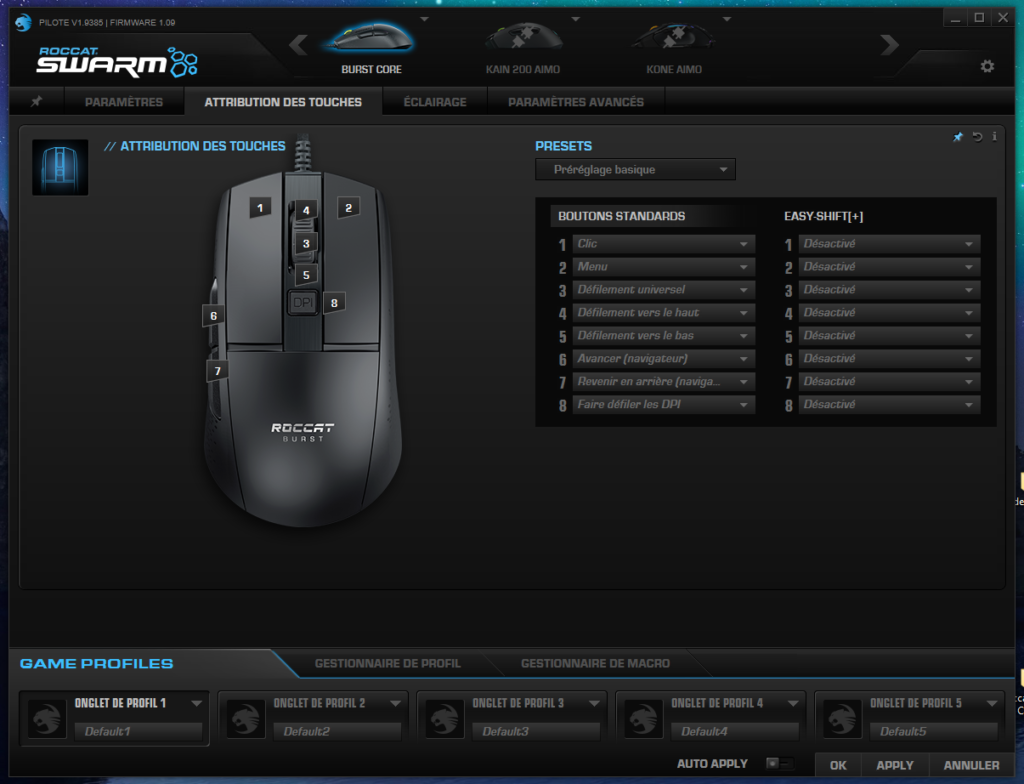Expand the Onglet de profil 5 arrow
The width and height of the screenshot is (1024, 784).
[x=991, y=704]
